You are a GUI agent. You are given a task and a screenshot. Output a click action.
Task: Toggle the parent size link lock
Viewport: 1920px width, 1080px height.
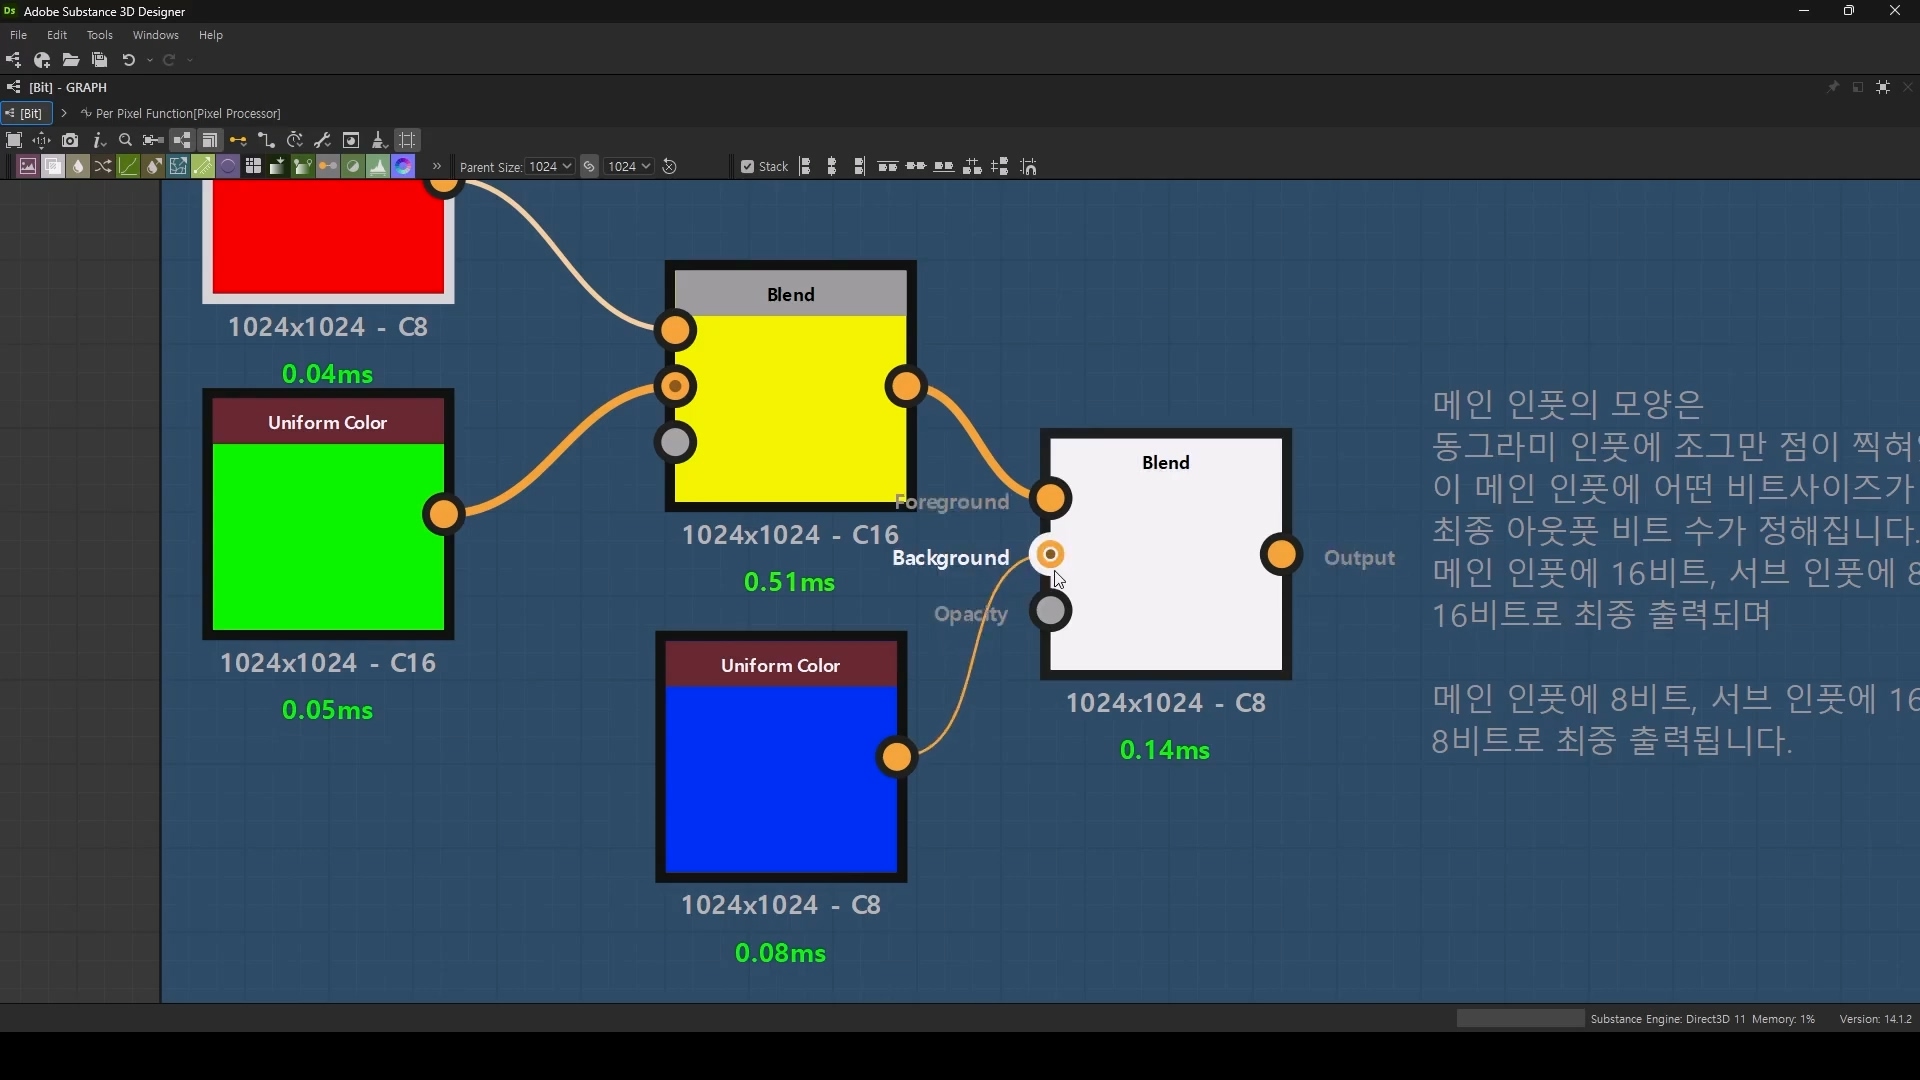pos(589,167)
